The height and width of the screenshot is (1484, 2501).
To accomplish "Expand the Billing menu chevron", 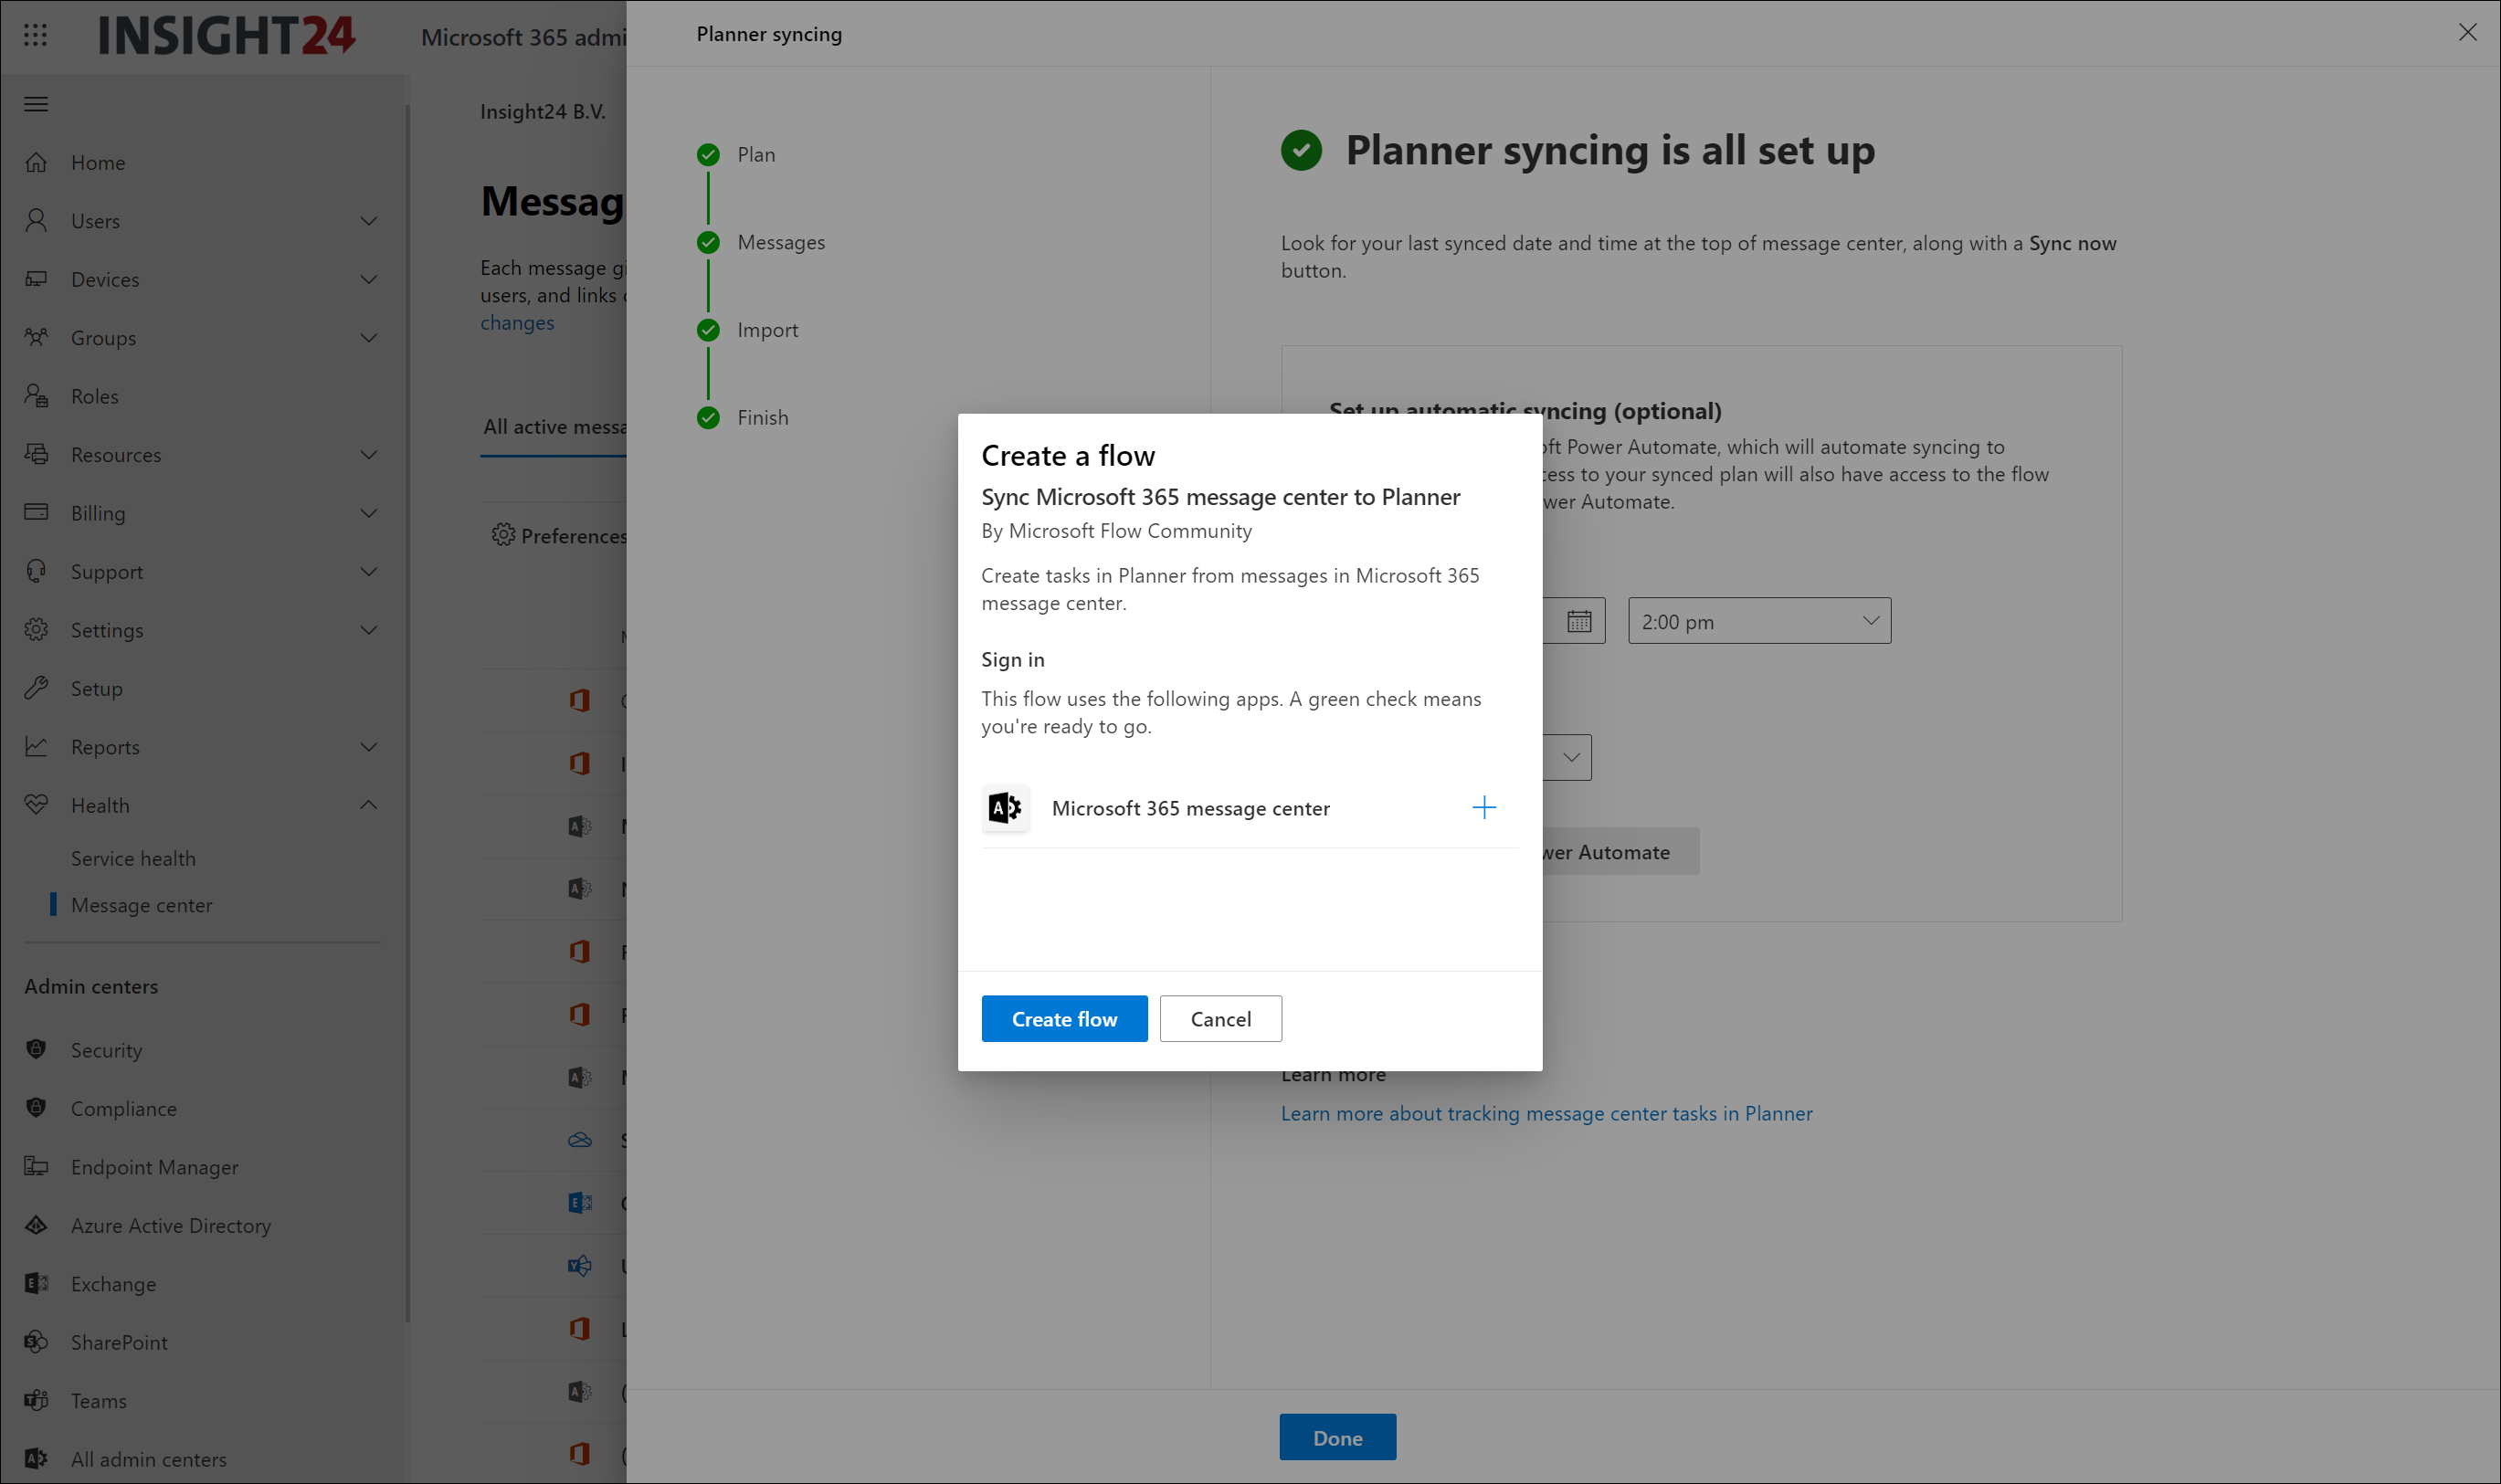I will (368, 513).
